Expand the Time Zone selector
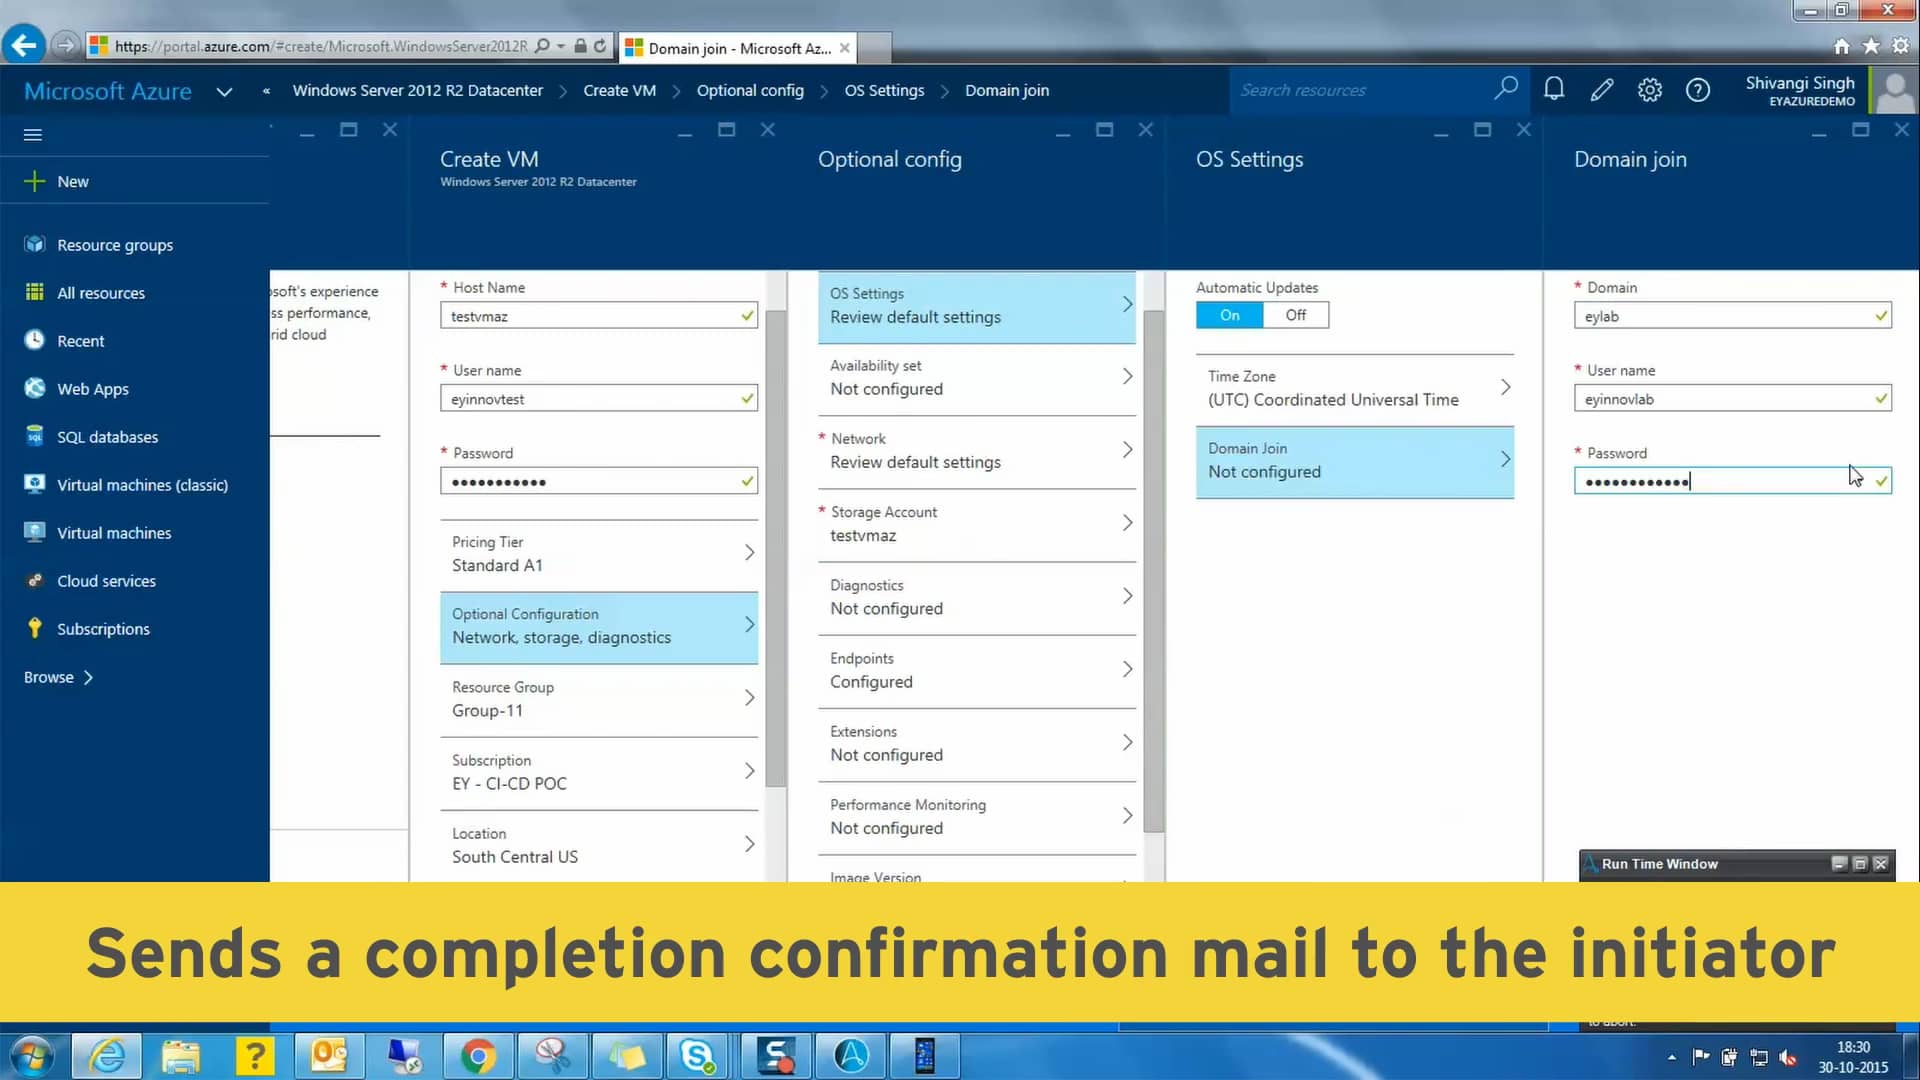1920x1080 pixels. pos(1355,387)
